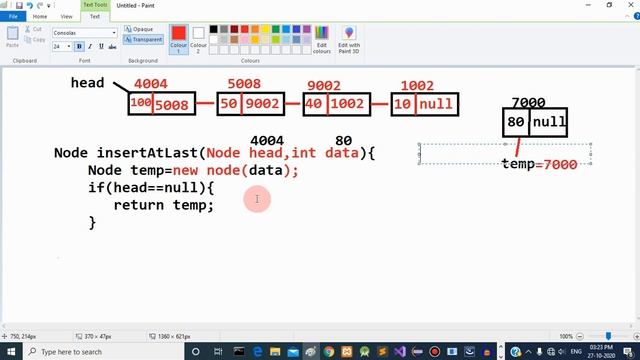Click the taskbar search box
Screen dimensions: 640x360
104,351
